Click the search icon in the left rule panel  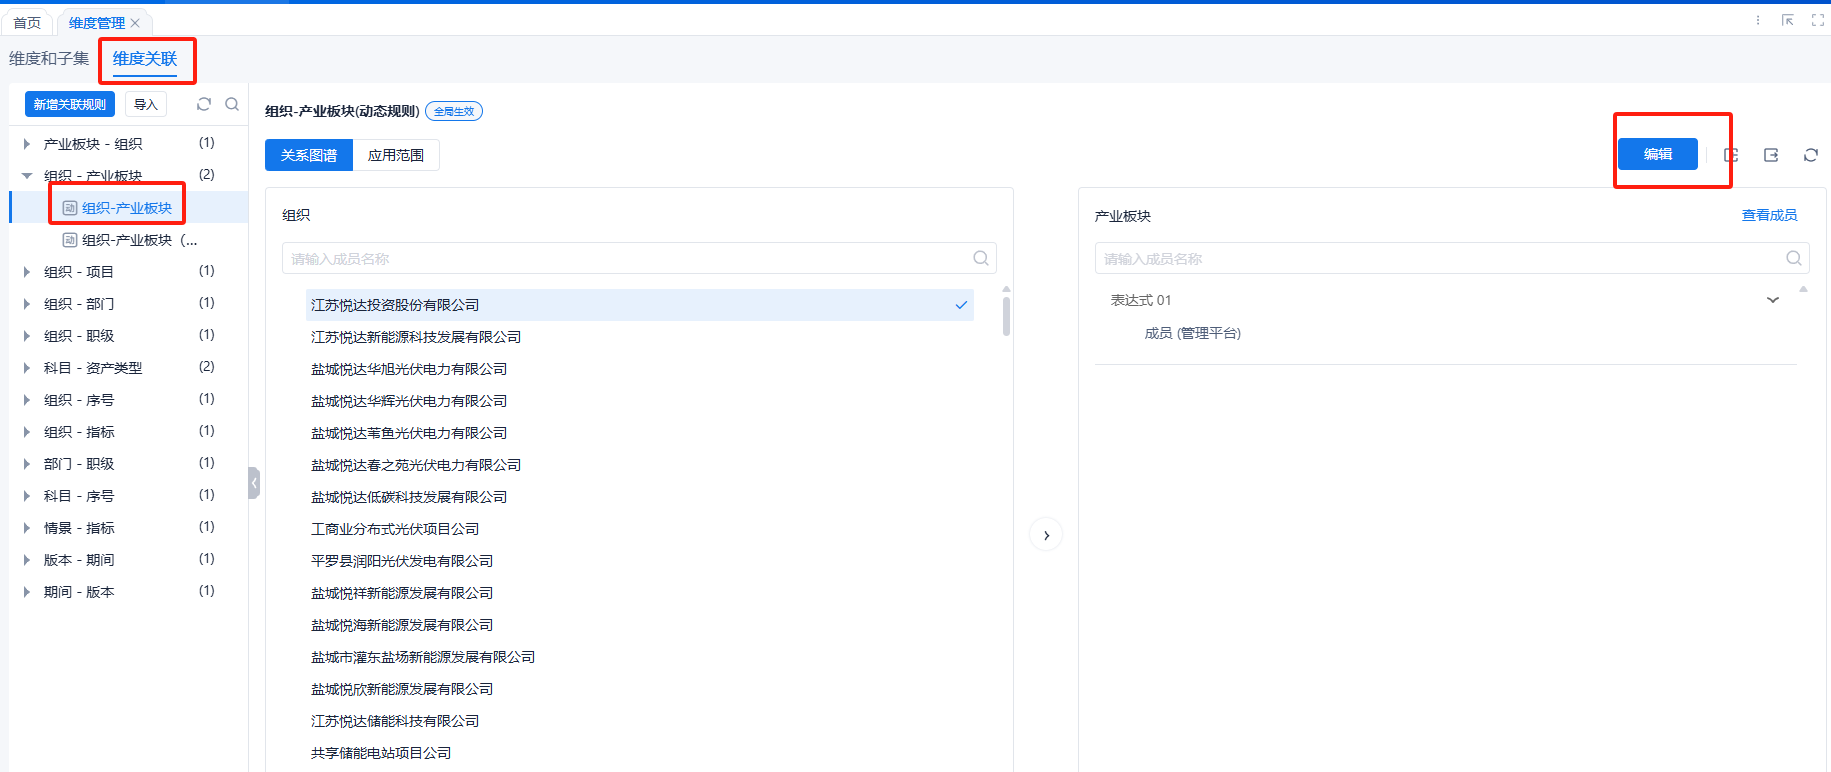pos(232,104)
